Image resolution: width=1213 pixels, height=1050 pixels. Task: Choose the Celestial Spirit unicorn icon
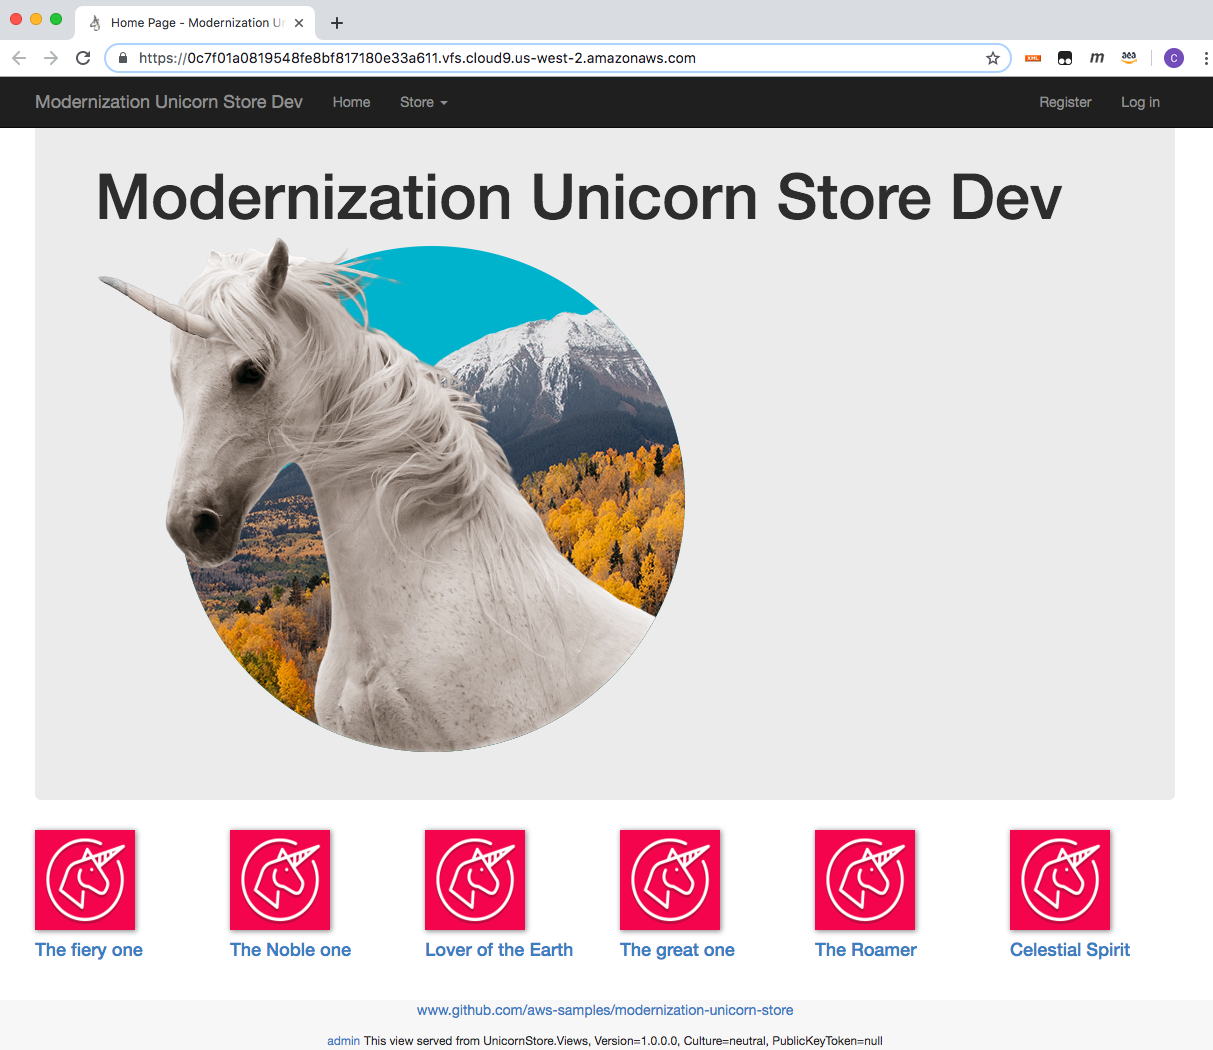(1060, 880)
